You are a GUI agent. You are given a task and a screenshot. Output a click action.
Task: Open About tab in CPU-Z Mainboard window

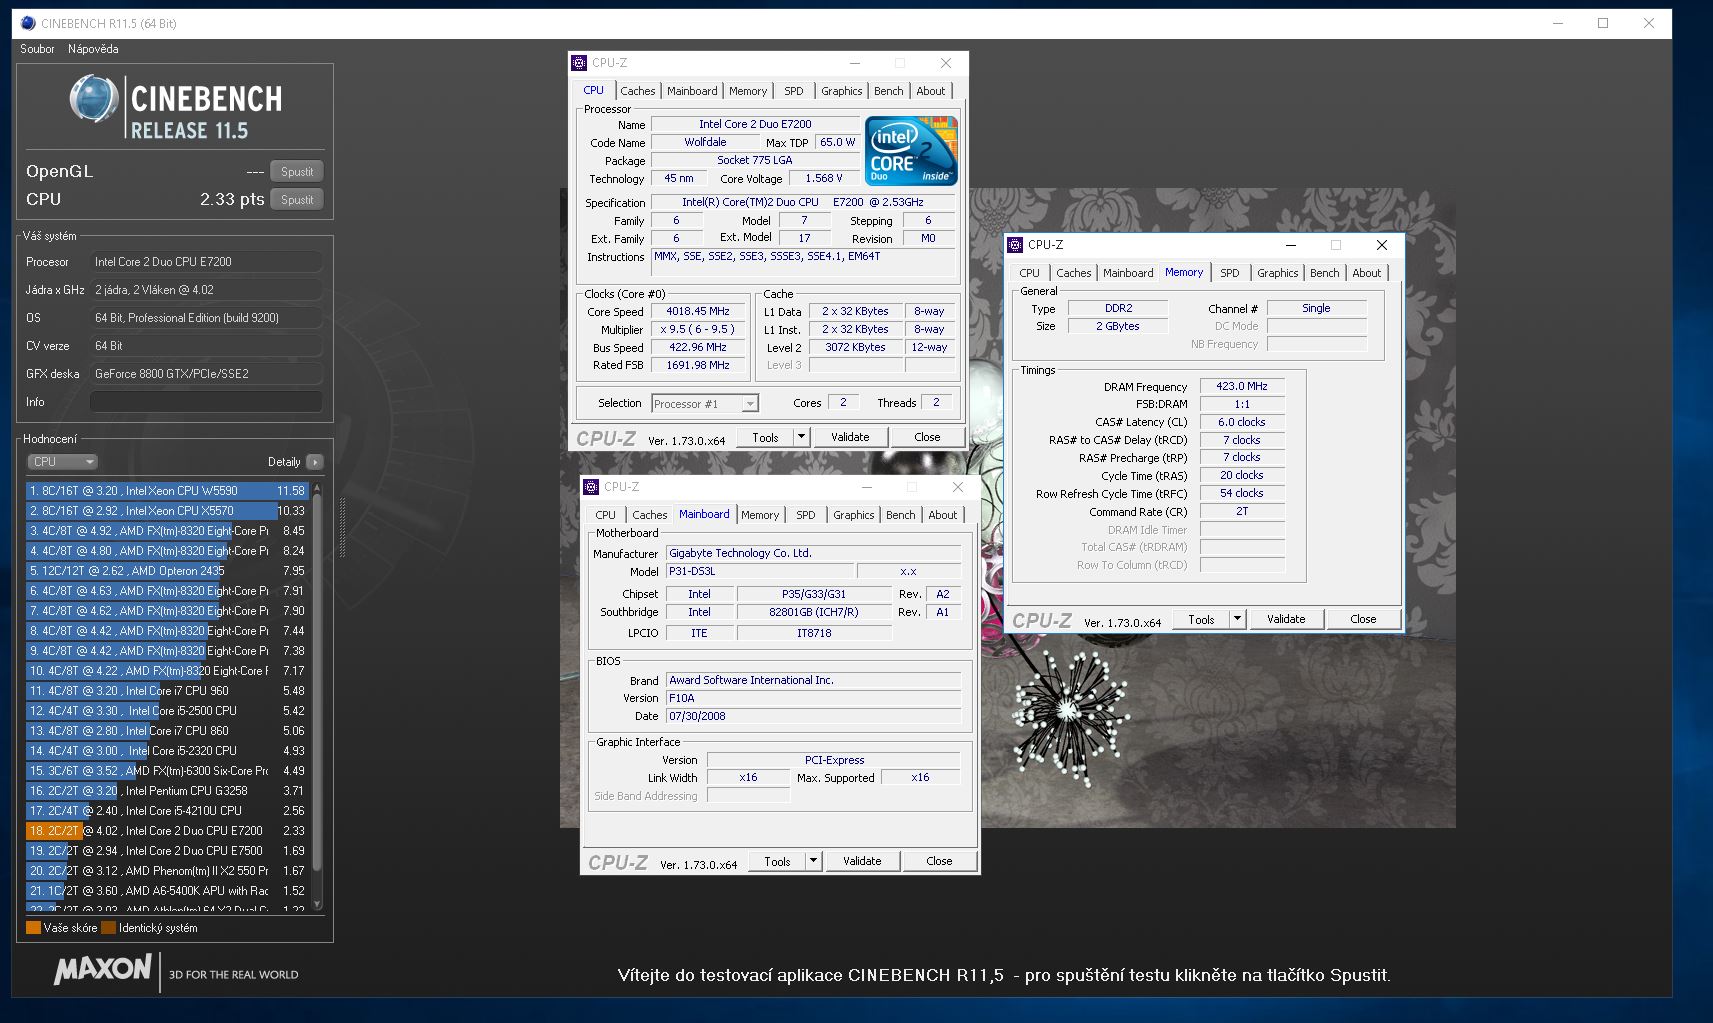point(943,515)
